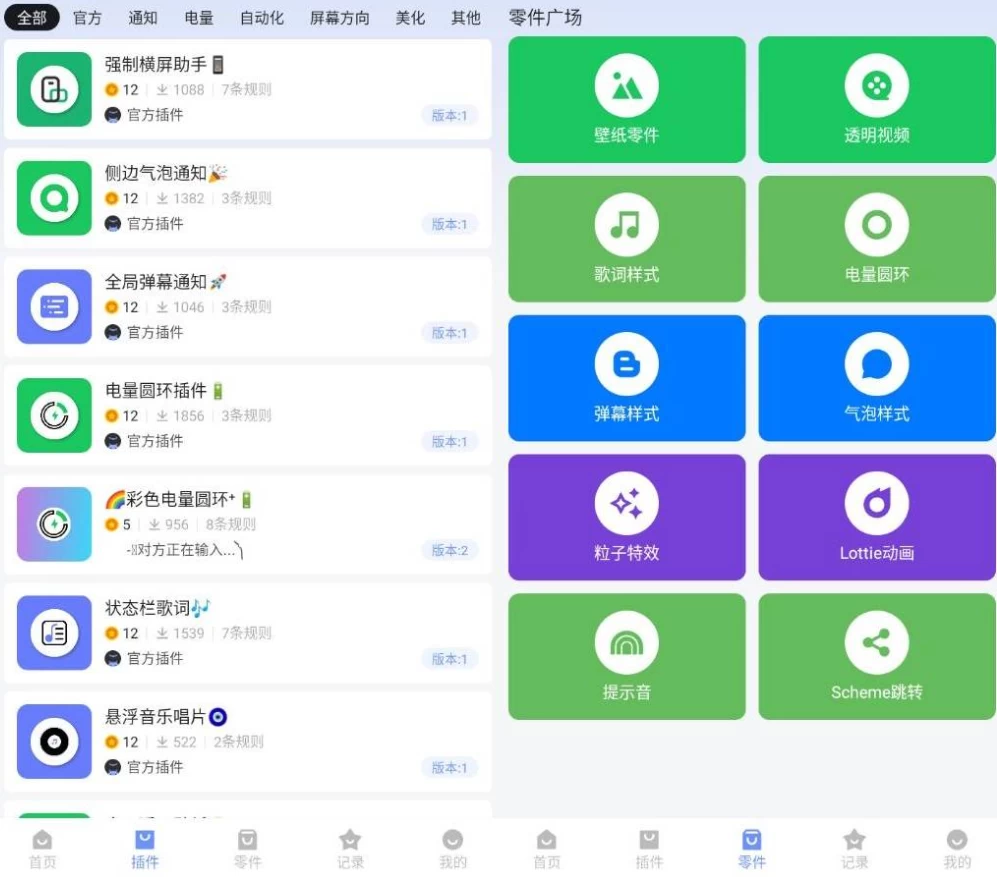Choose the 气泡样式 chat bubble tile
Screen dimensions: 997x877
pyautogui.click(x=876, y=378)
